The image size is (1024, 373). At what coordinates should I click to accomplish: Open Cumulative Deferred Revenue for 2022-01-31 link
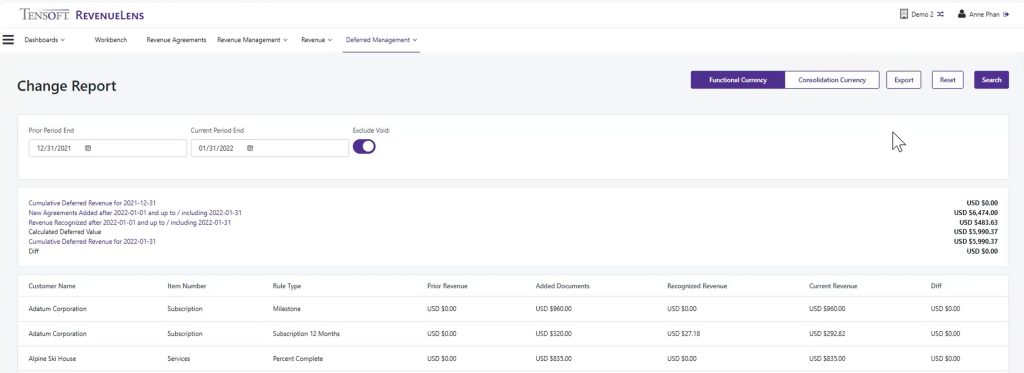pos(92,241)
